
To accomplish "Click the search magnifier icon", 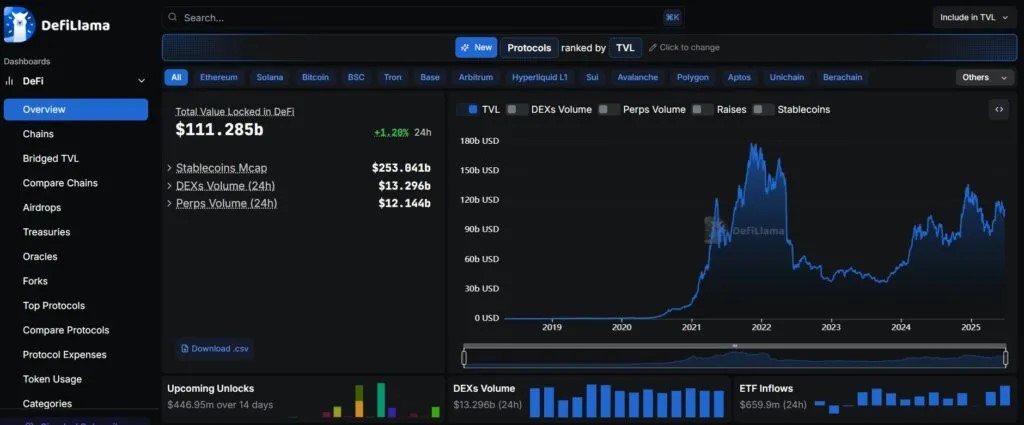I will 172,18.
